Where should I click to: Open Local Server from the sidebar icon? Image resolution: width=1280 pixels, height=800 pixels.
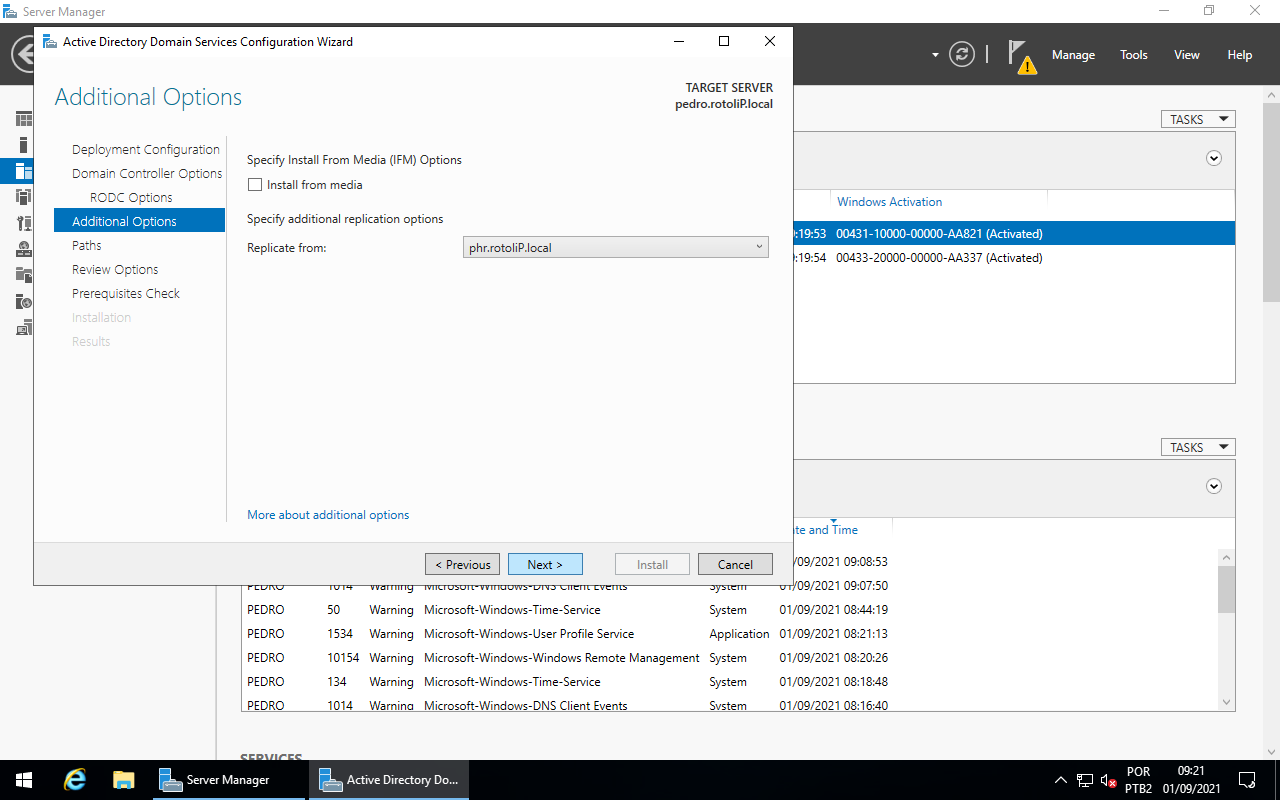pos(23,144)
